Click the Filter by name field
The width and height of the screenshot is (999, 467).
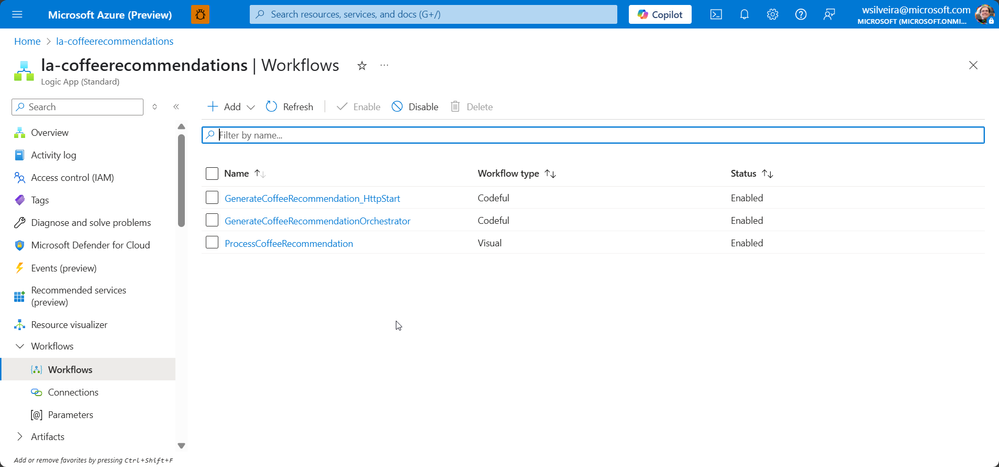tap(593, 135)
